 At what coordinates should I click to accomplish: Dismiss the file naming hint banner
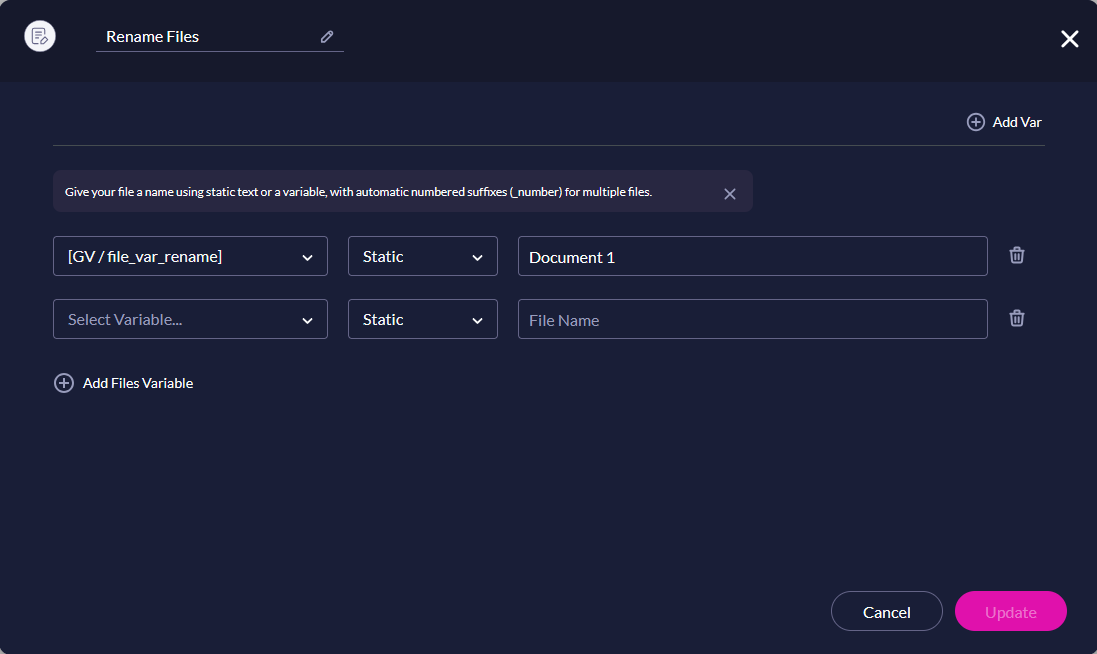(x=729, y=194)
